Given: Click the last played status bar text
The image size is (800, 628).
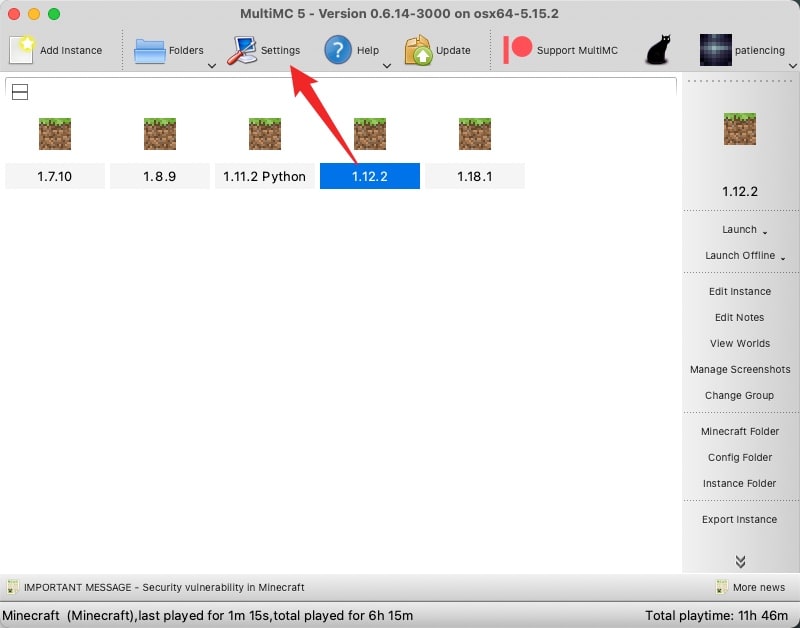Looking at the screenshot, I should tap(208, 616).
